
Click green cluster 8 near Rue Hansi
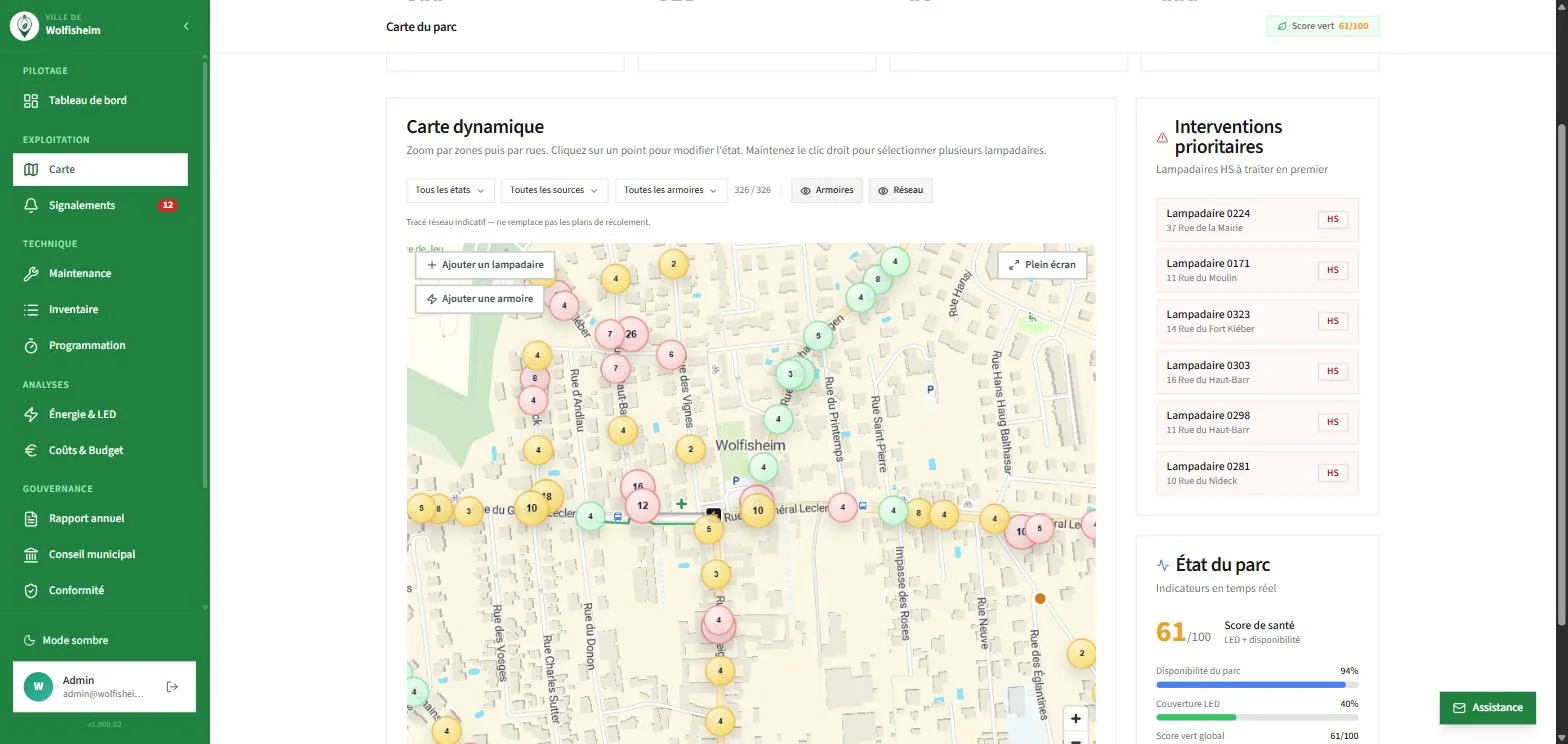(x=877, y=279)
